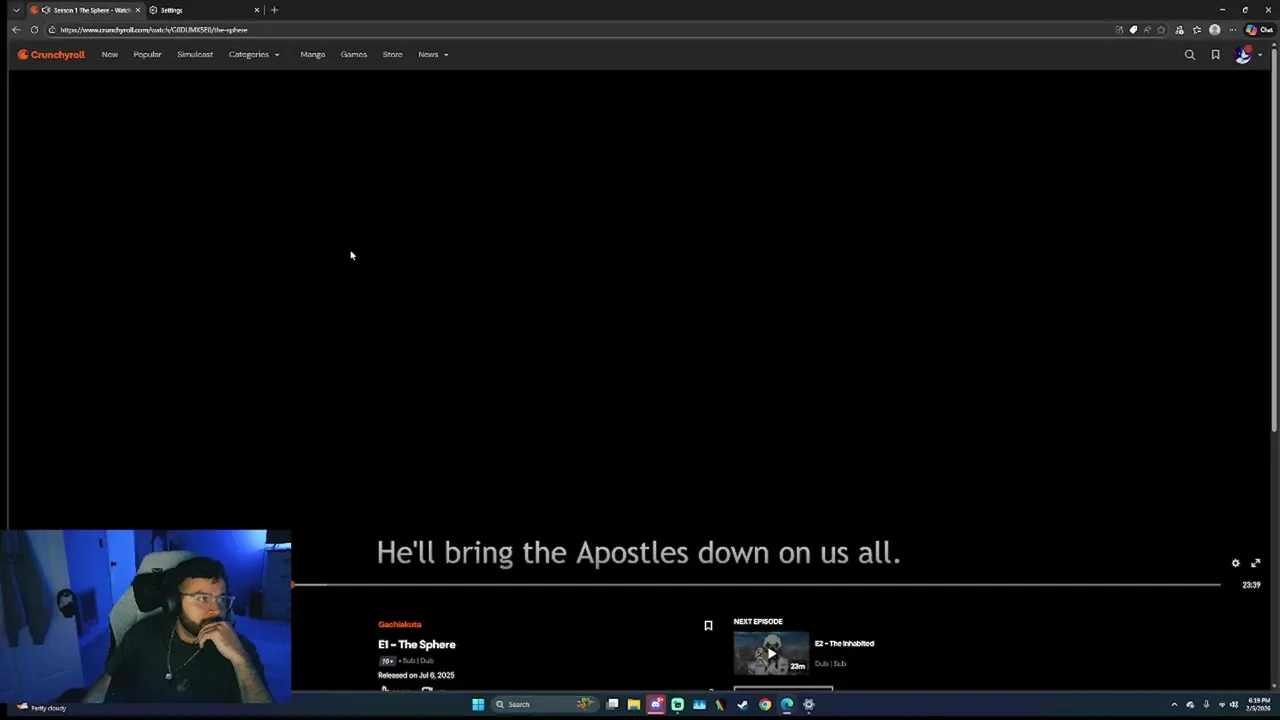Show hidden system tray icons

[x=1175, y=705]
